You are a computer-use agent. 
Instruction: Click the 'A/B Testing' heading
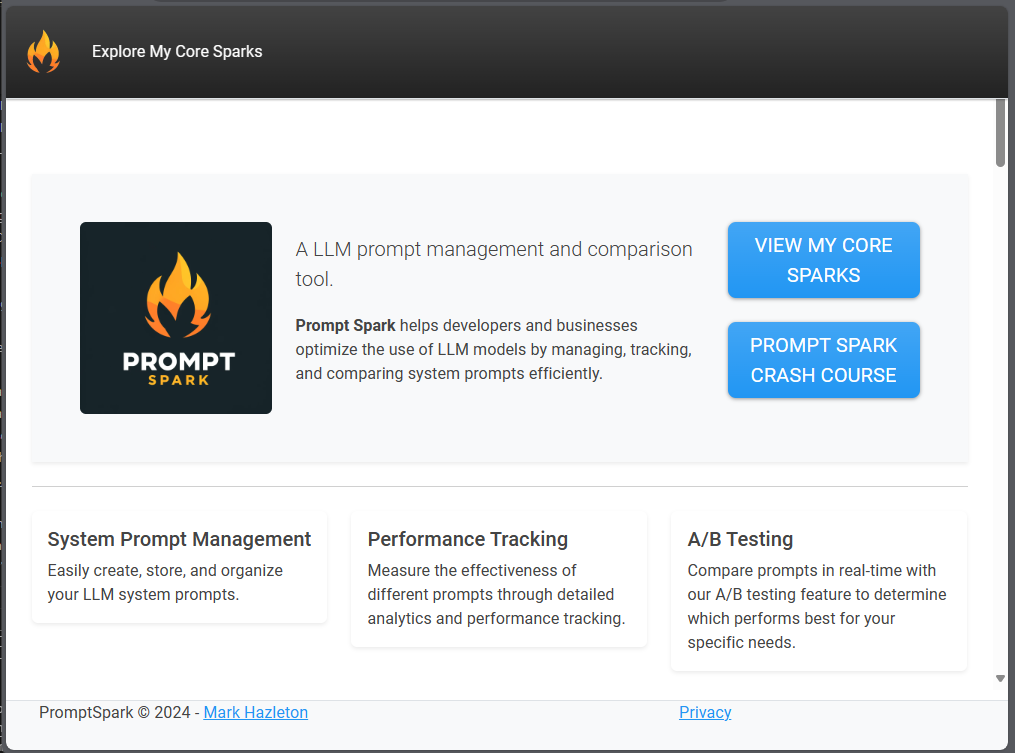740,539
